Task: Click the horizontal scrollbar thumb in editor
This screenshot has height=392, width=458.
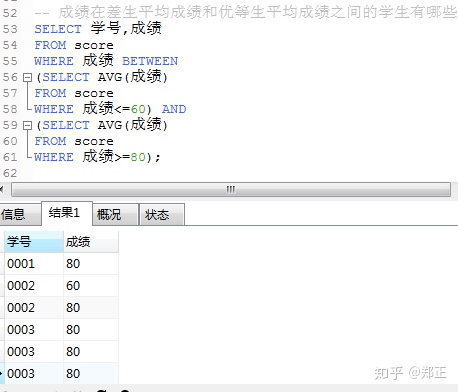Action: (231, 190)
